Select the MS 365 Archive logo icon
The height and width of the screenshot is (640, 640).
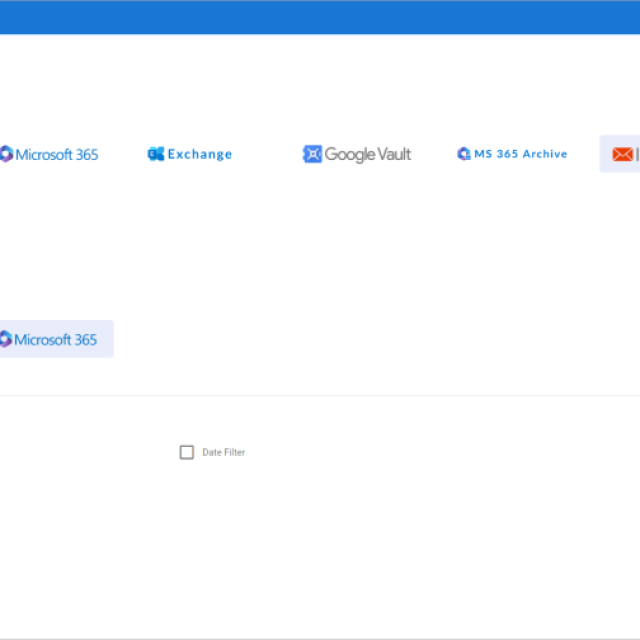pos(464,154)
